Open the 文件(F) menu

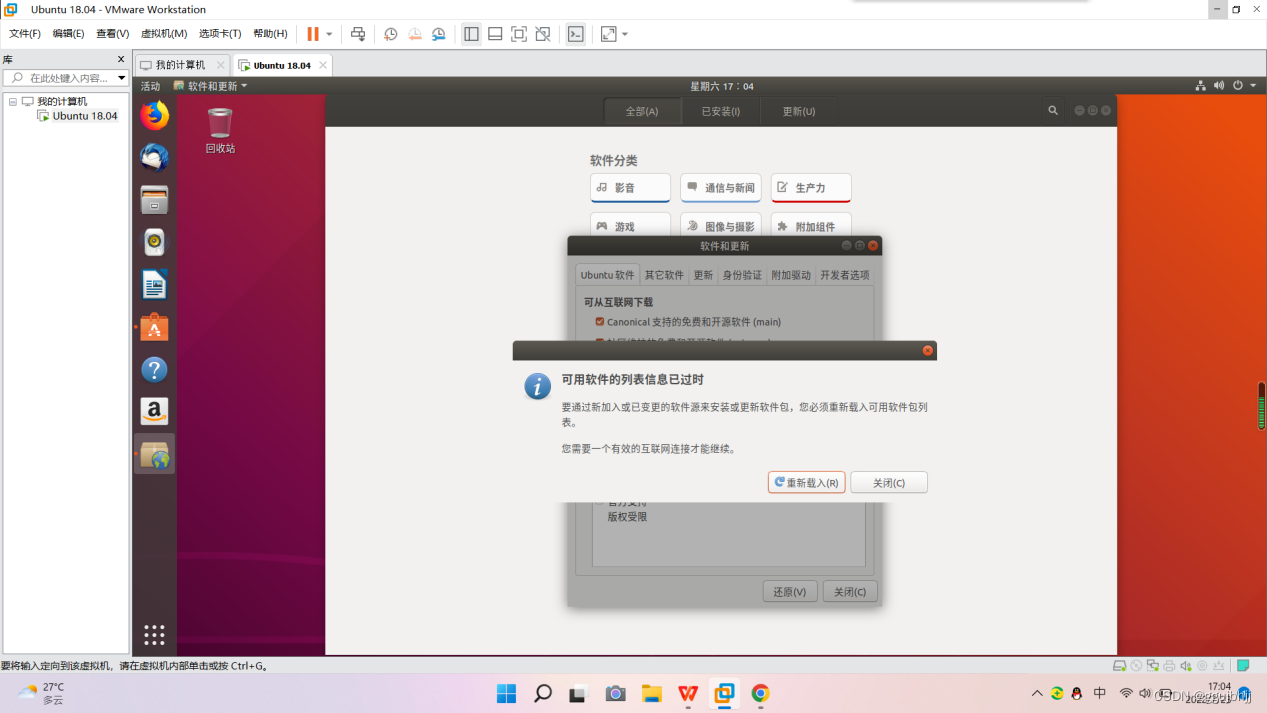(x=25, y=34)
